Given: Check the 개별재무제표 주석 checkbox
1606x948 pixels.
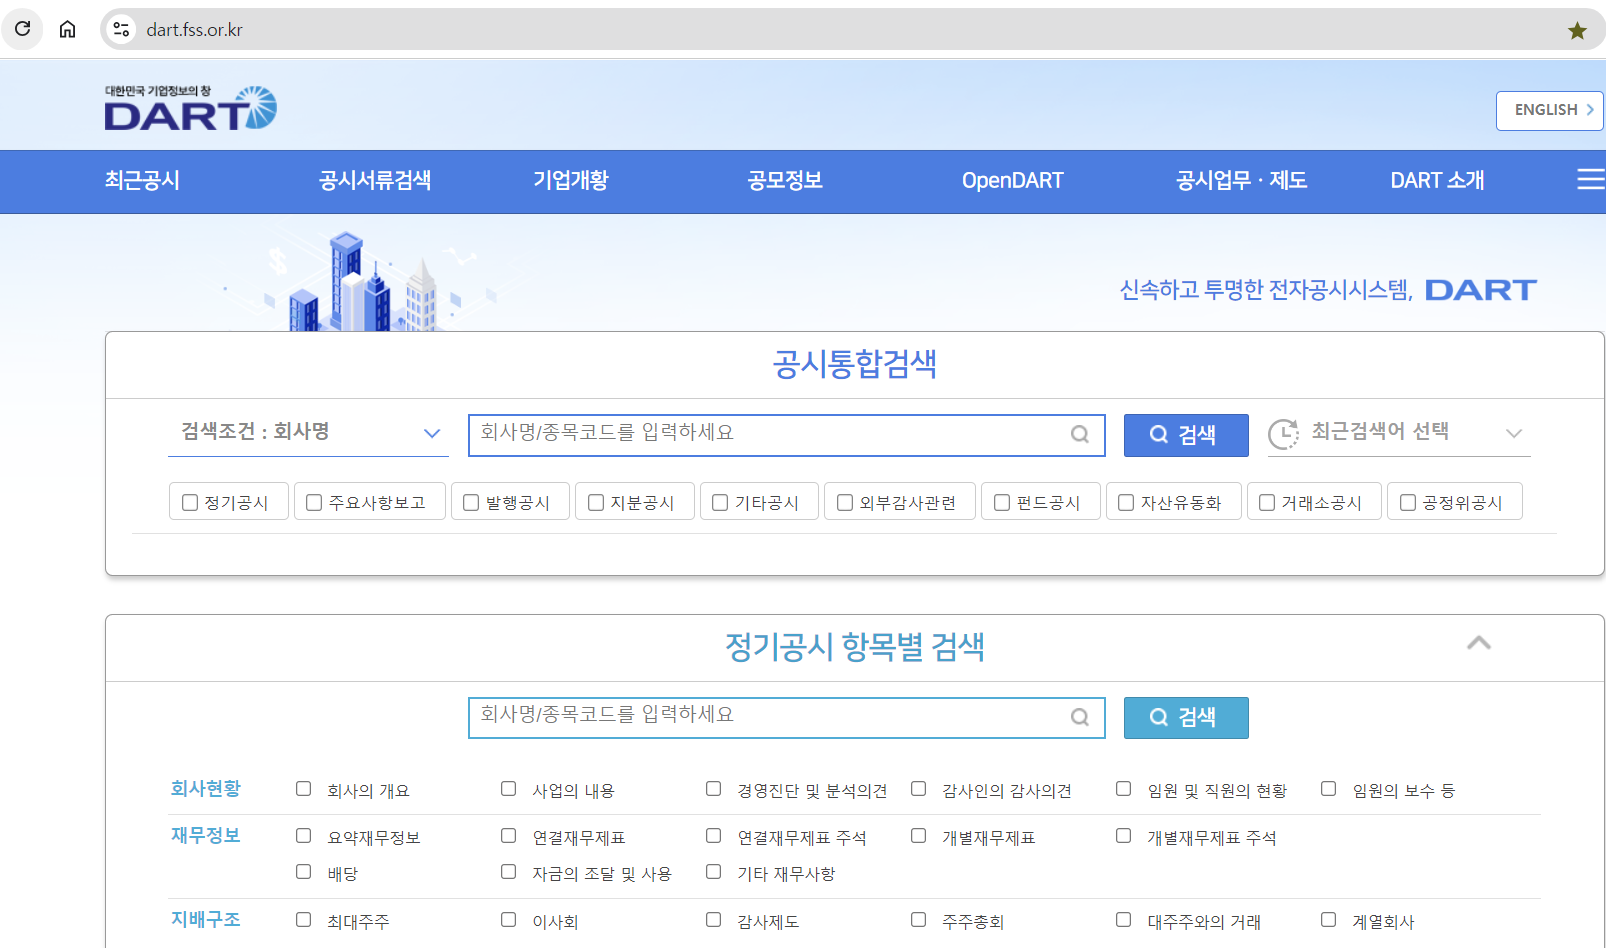Looking at the screenshot, I should click(x=1124, y=836).
